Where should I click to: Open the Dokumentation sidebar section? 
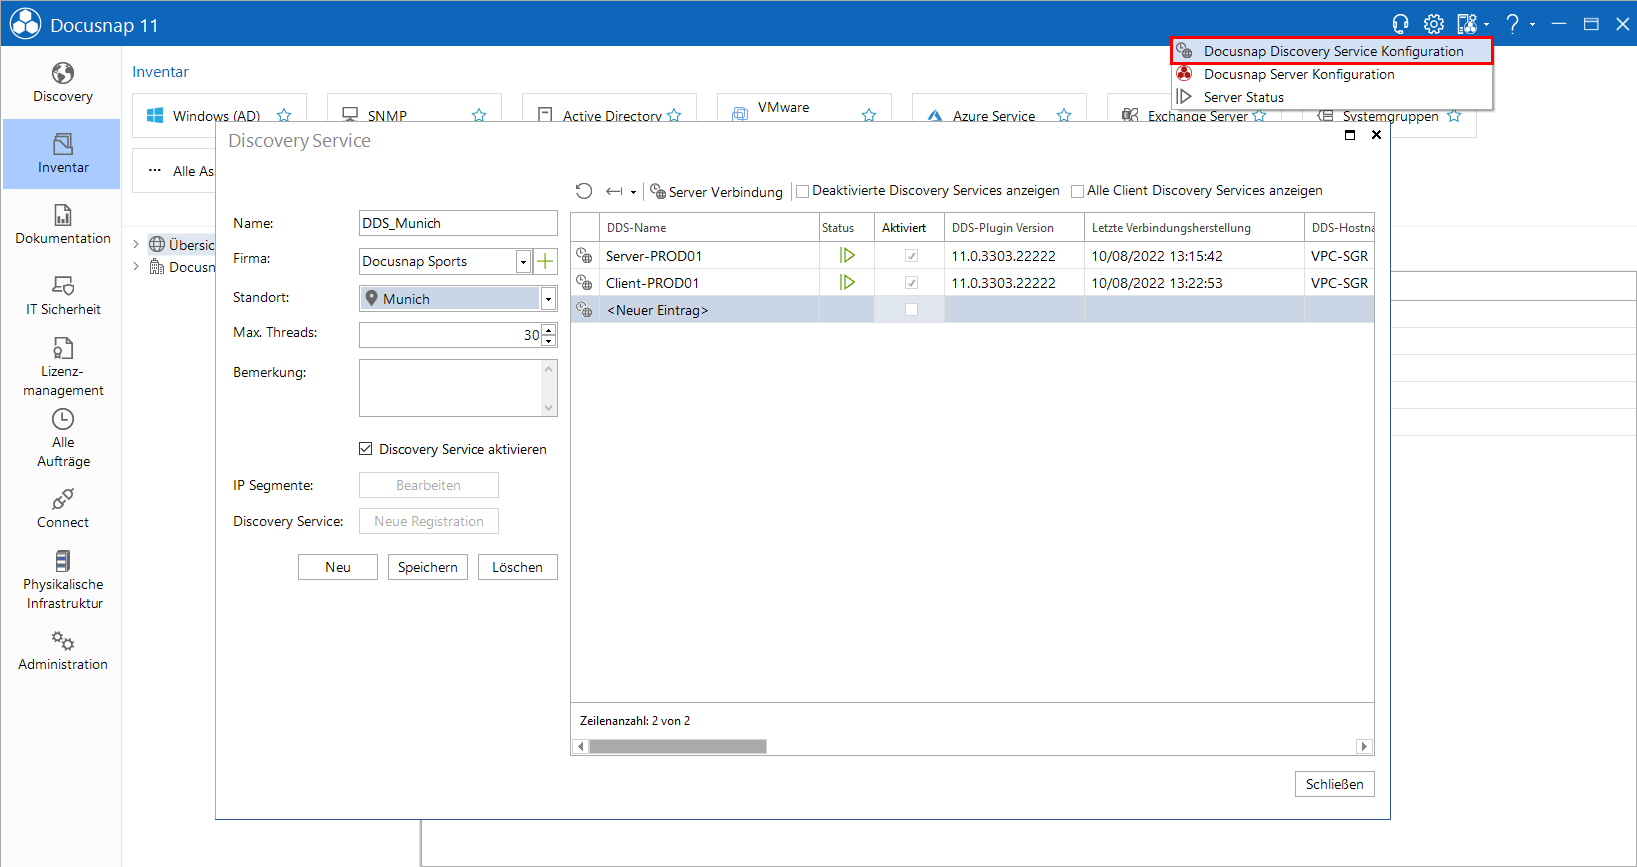(x=62, y=225)
